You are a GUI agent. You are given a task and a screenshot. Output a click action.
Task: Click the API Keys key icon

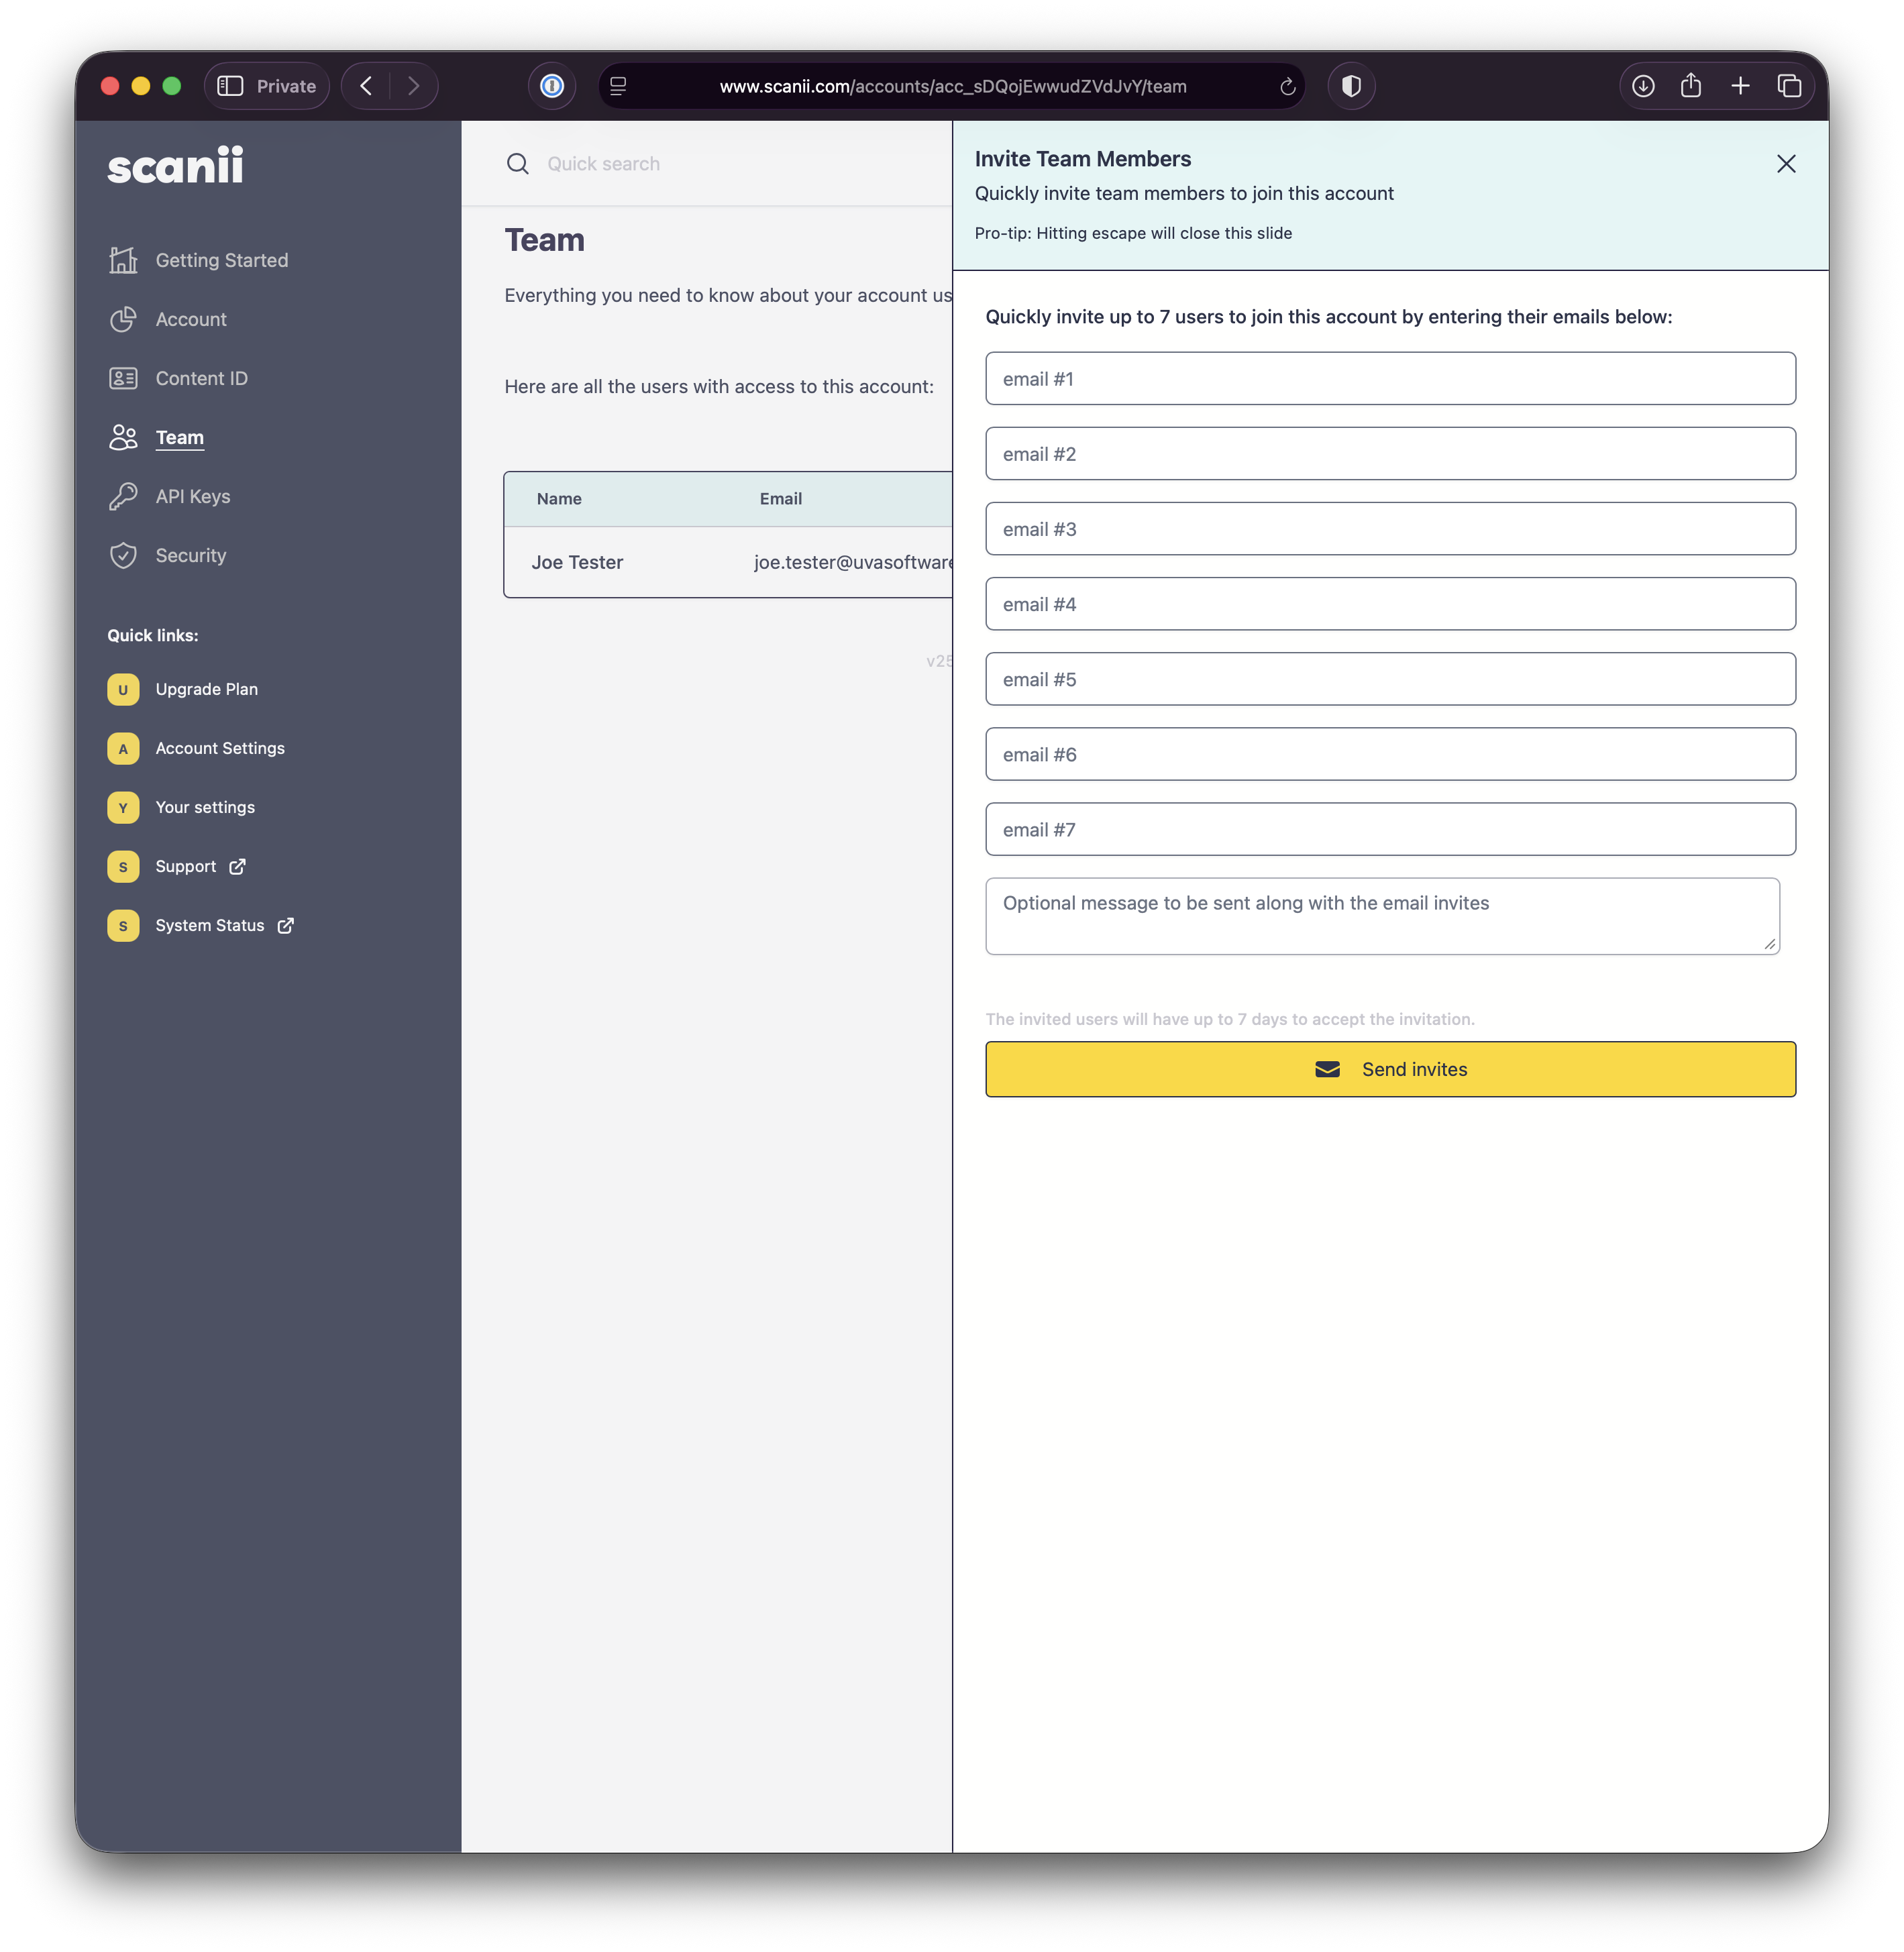123,496
